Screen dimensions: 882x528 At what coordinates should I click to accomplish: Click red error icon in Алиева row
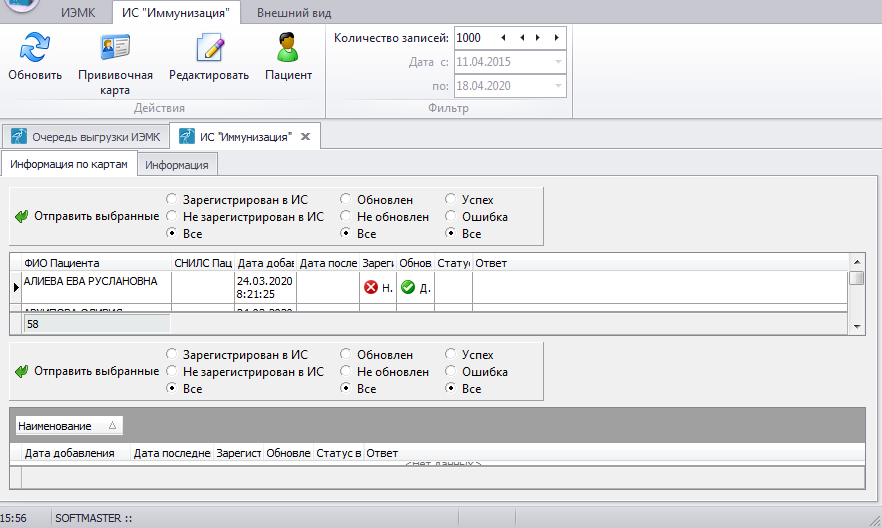[369, 288]
